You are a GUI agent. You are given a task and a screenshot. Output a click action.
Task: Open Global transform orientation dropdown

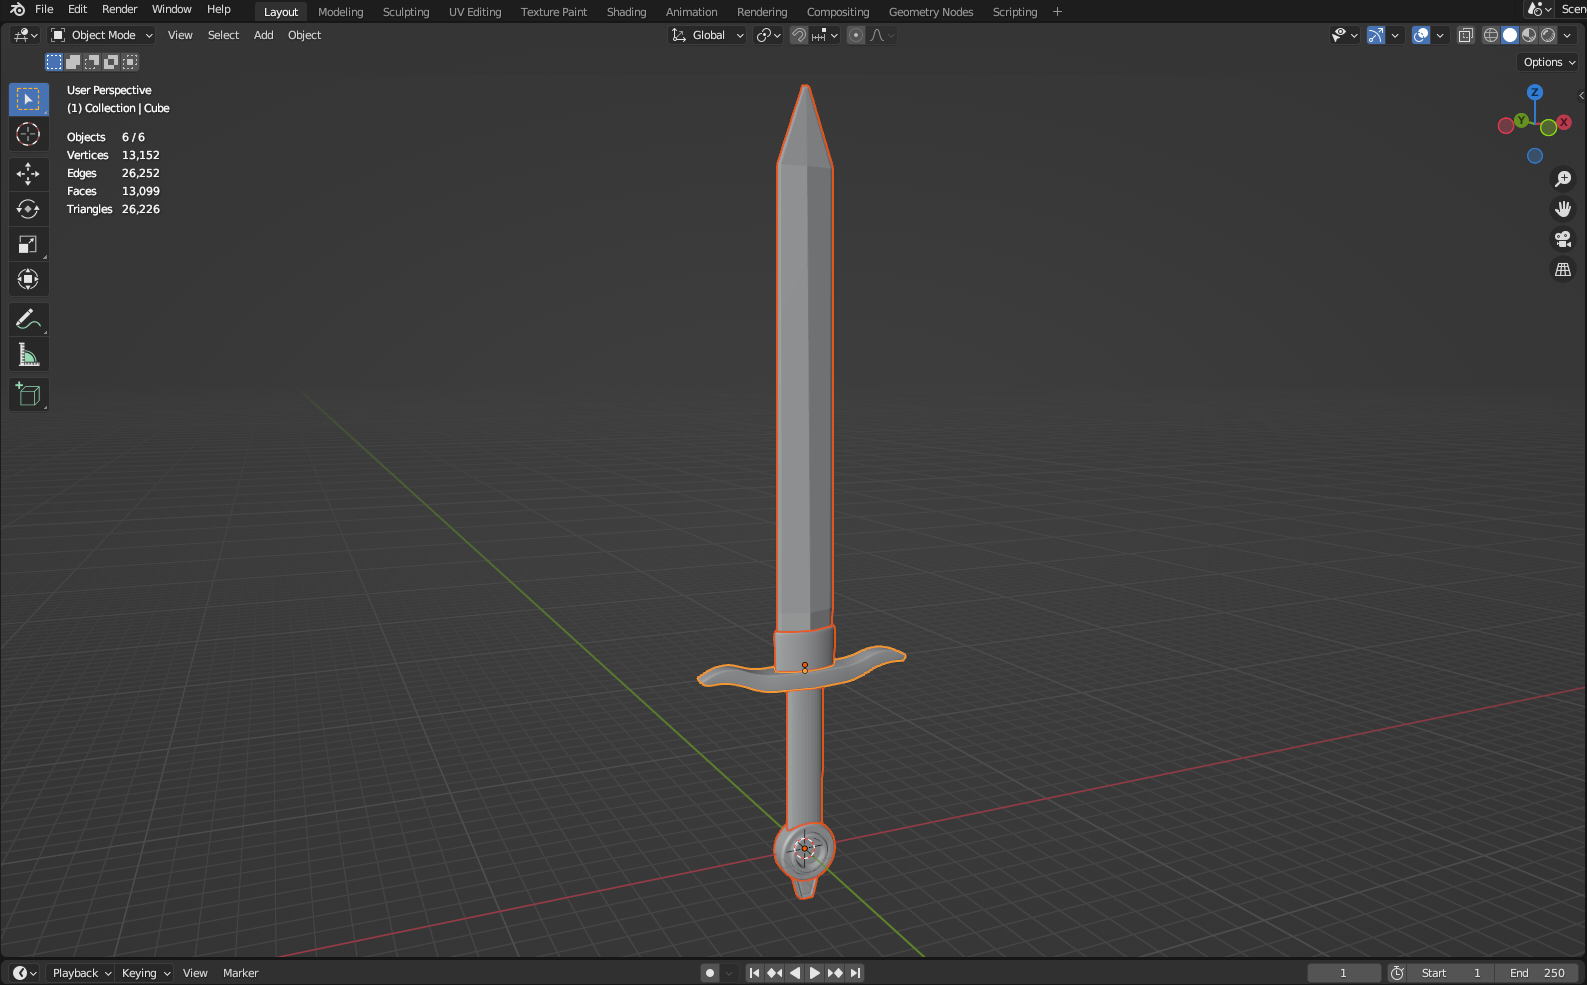(708, 35)
